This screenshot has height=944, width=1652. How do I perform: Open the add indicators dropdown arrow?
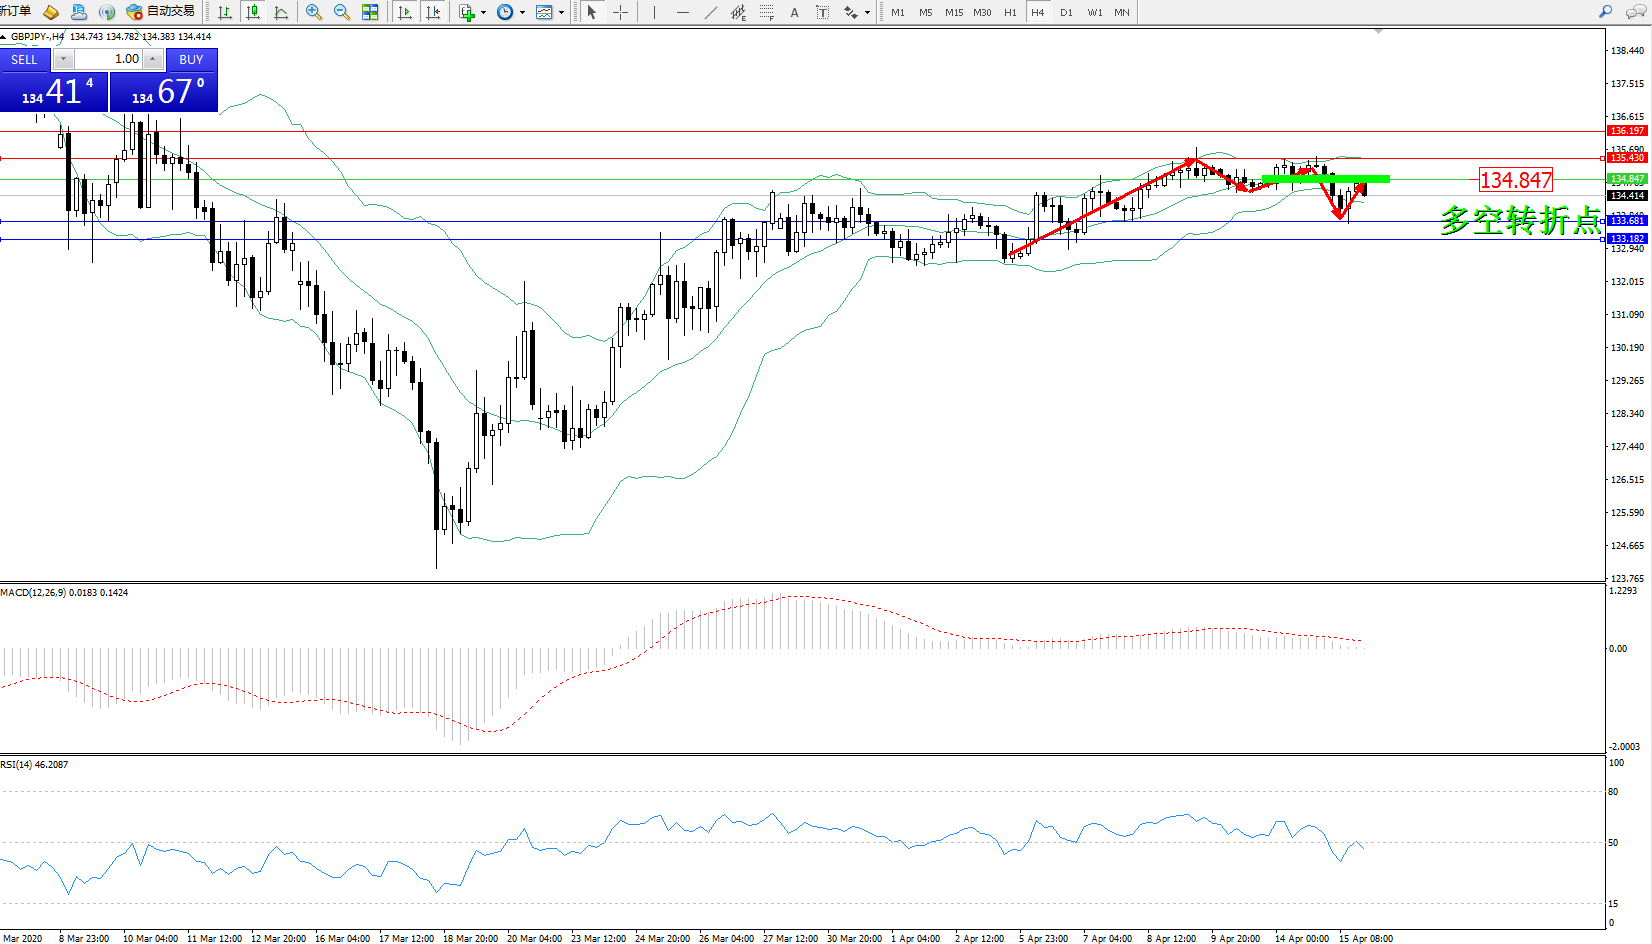(x=483, y=13)
